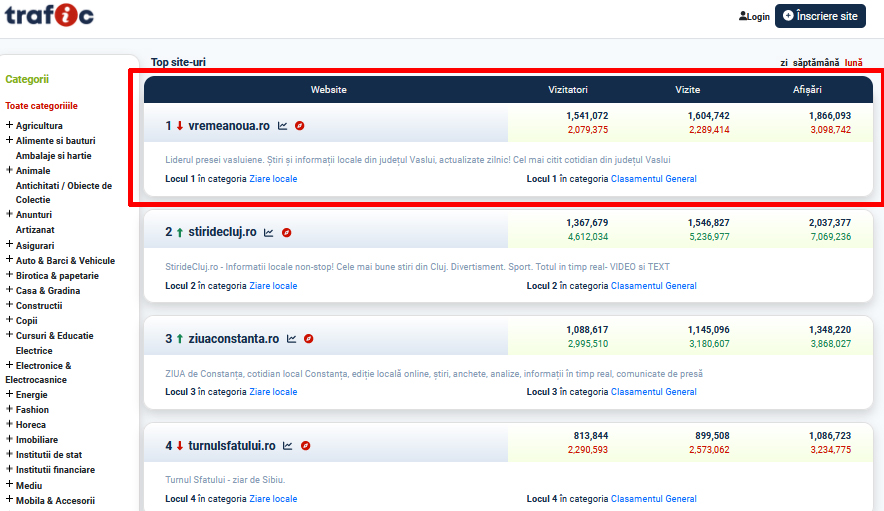The image size is (884, 511).
Task: Click the trafic logo
Action: [50, 15]
